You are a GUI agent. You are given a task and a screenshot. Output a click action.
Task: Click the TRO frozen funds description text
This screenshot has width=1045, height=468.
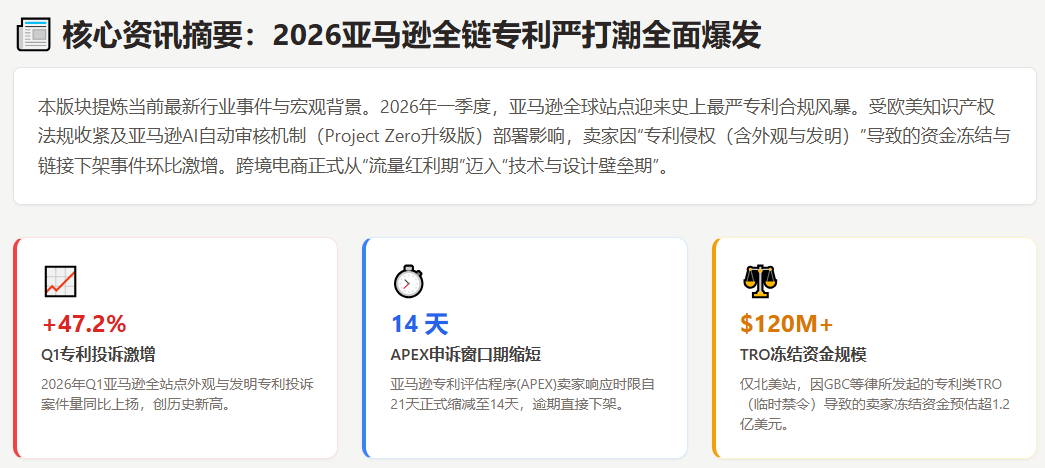871,404
